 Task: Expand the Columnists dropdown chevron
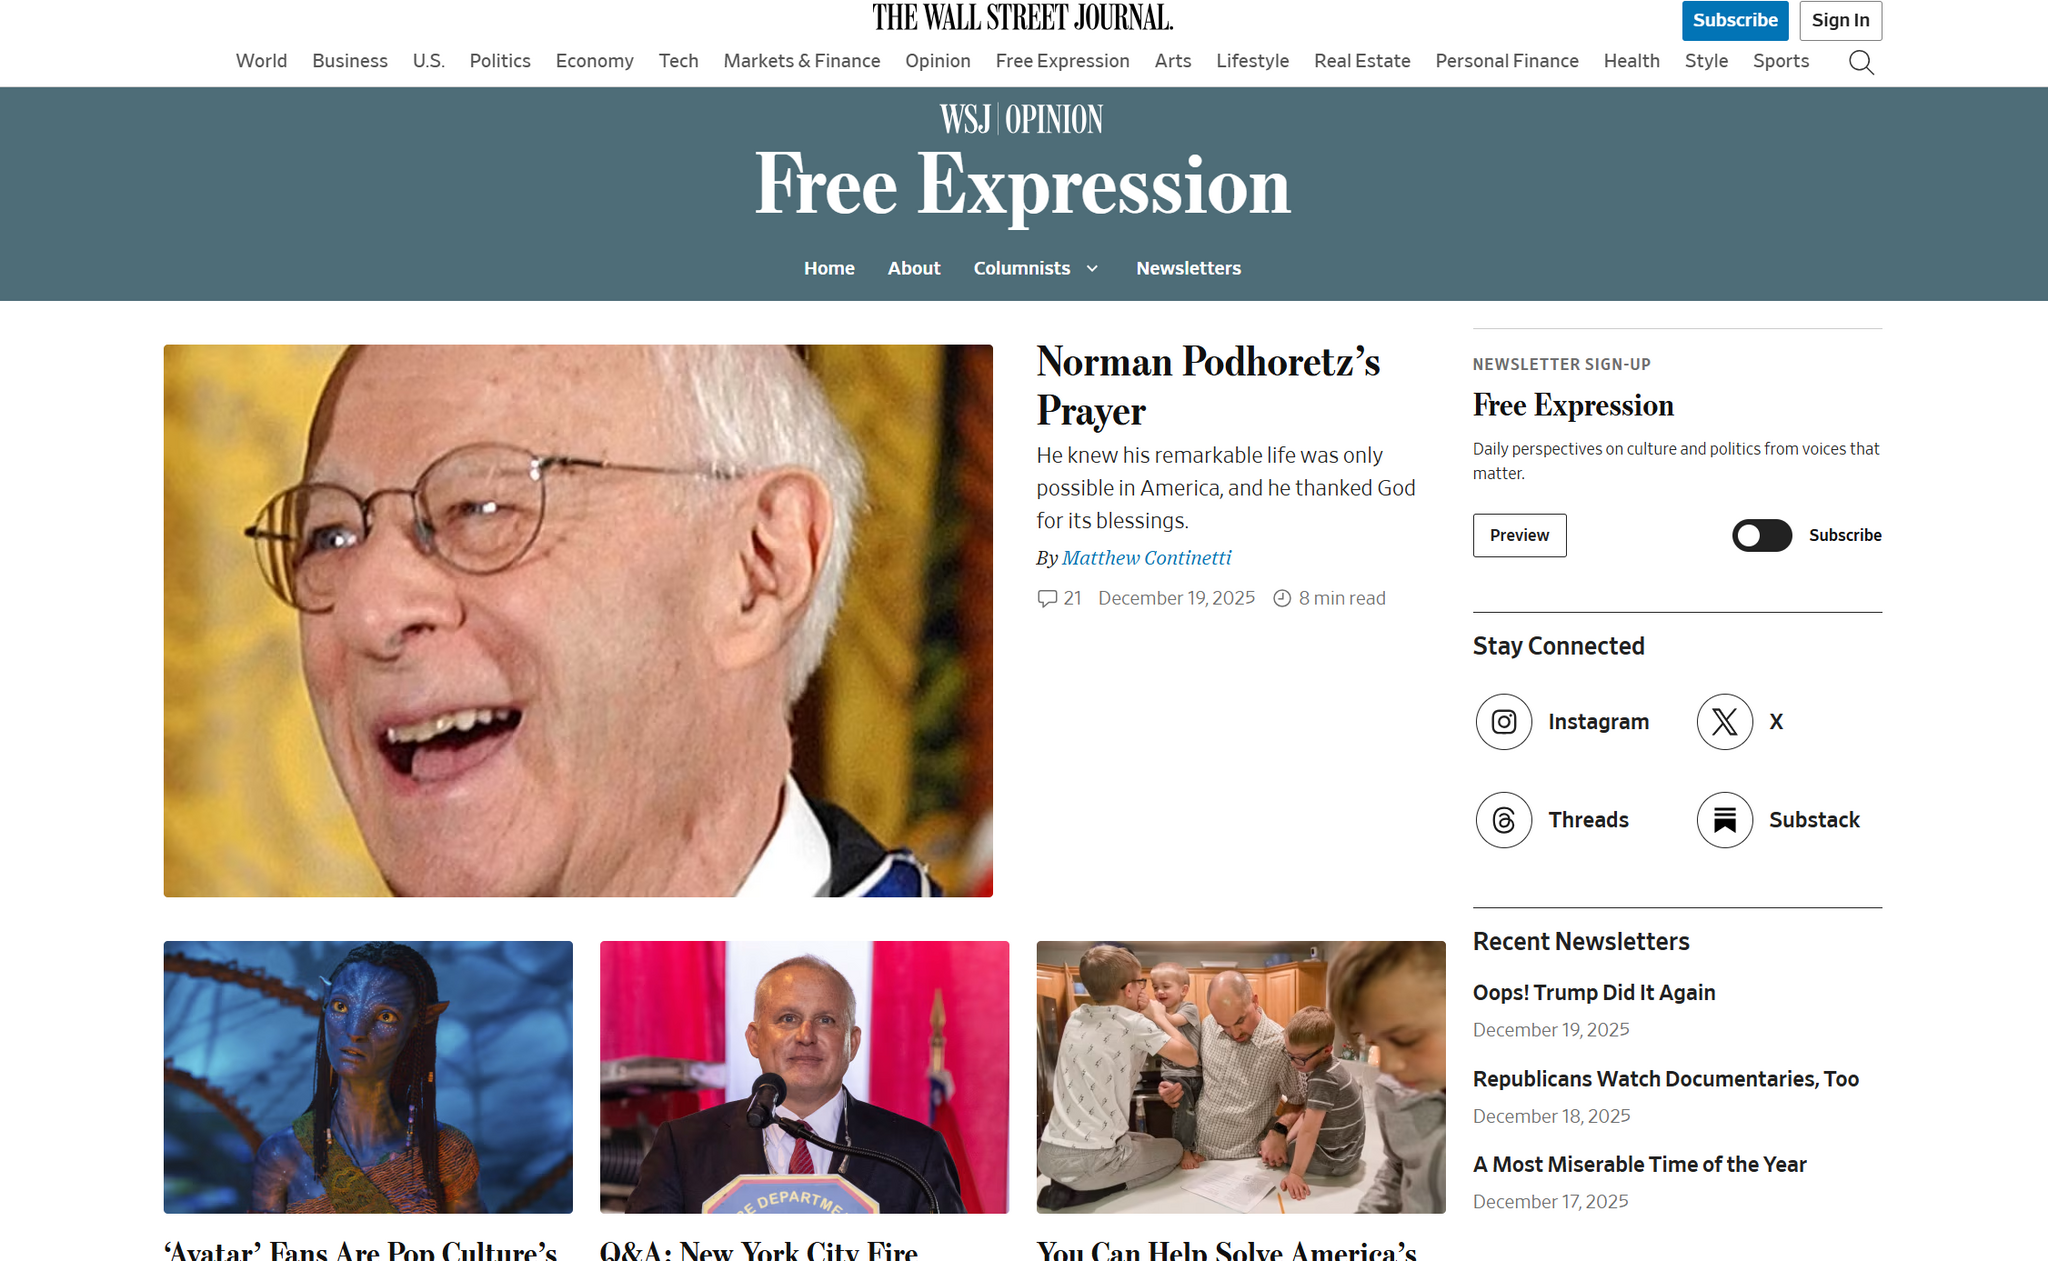pos(1092,268)
